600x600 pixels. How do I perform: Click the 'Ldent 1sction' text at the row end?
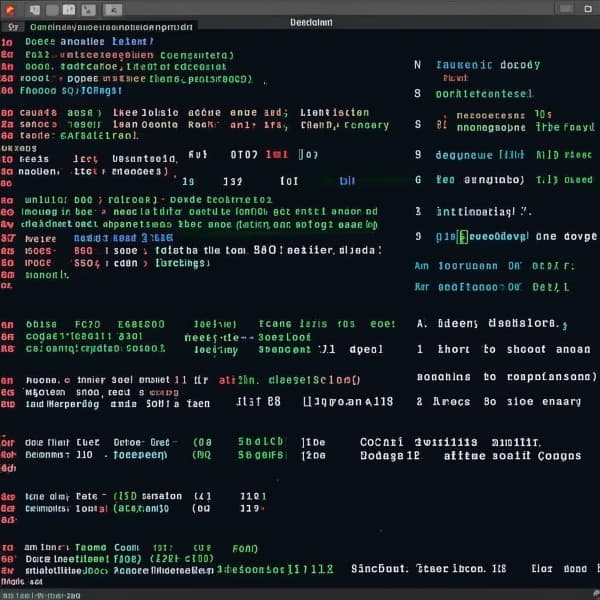pos(334,112)
